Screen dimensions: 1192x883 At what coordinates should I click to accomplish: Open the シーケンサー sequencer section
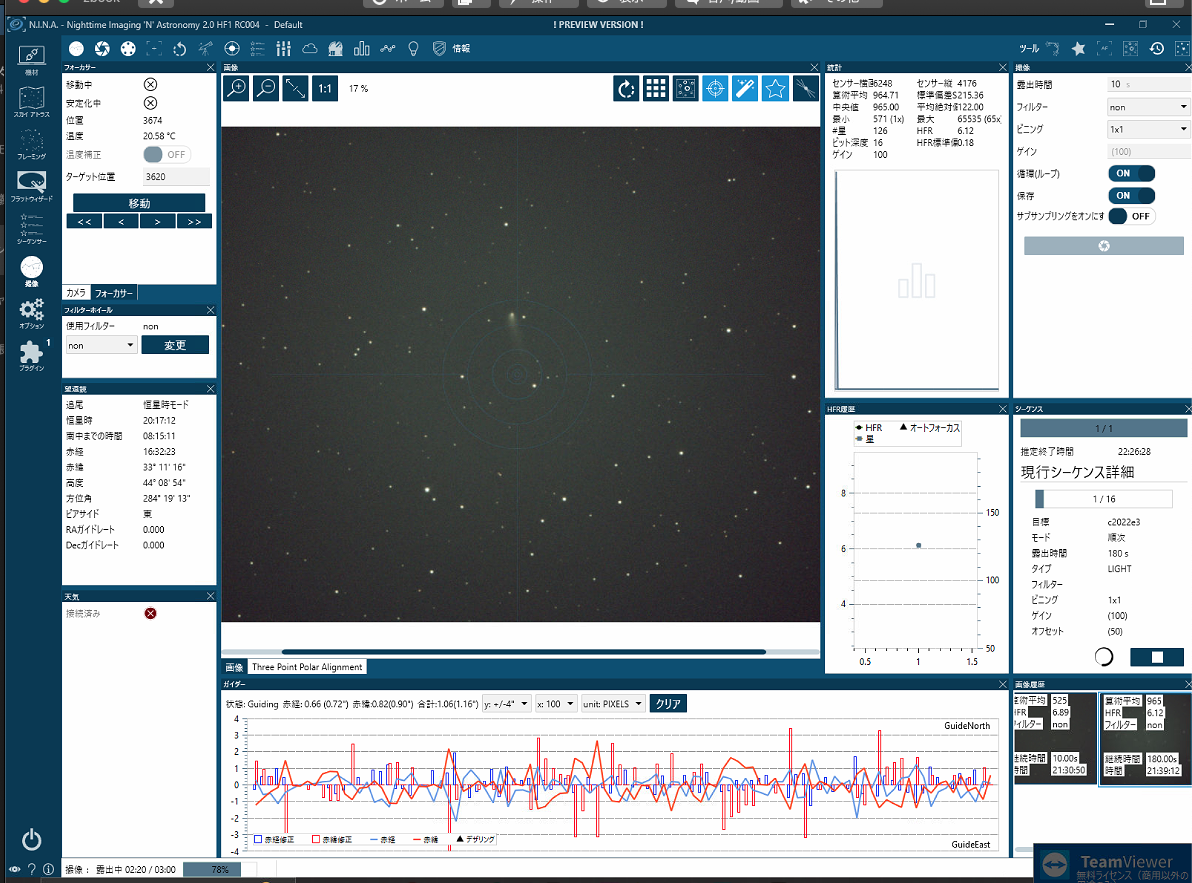click(31, 229)
